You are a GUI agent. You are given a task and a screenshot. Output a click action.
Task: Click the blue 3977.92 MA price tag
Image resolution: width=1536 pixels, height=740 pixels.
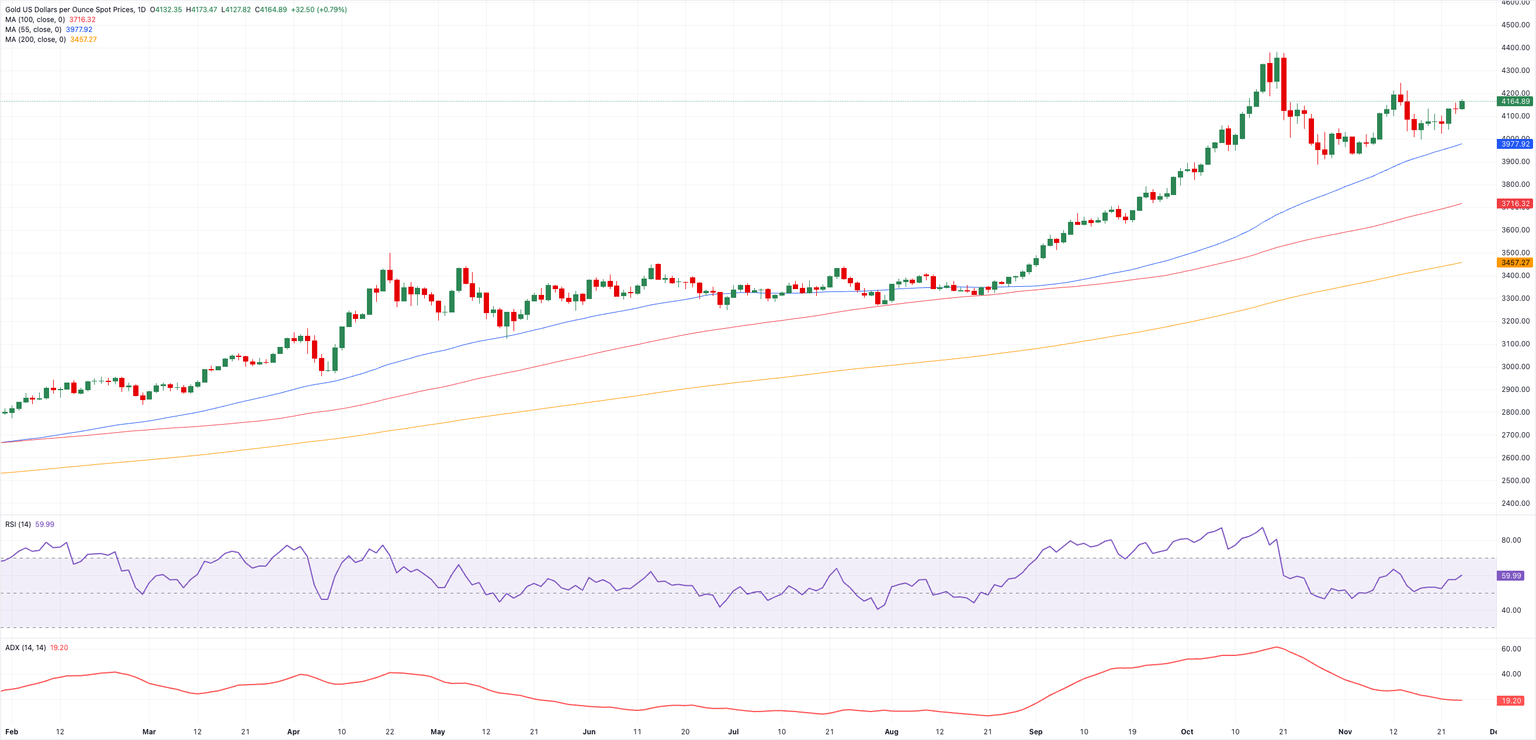point(1514,144)
